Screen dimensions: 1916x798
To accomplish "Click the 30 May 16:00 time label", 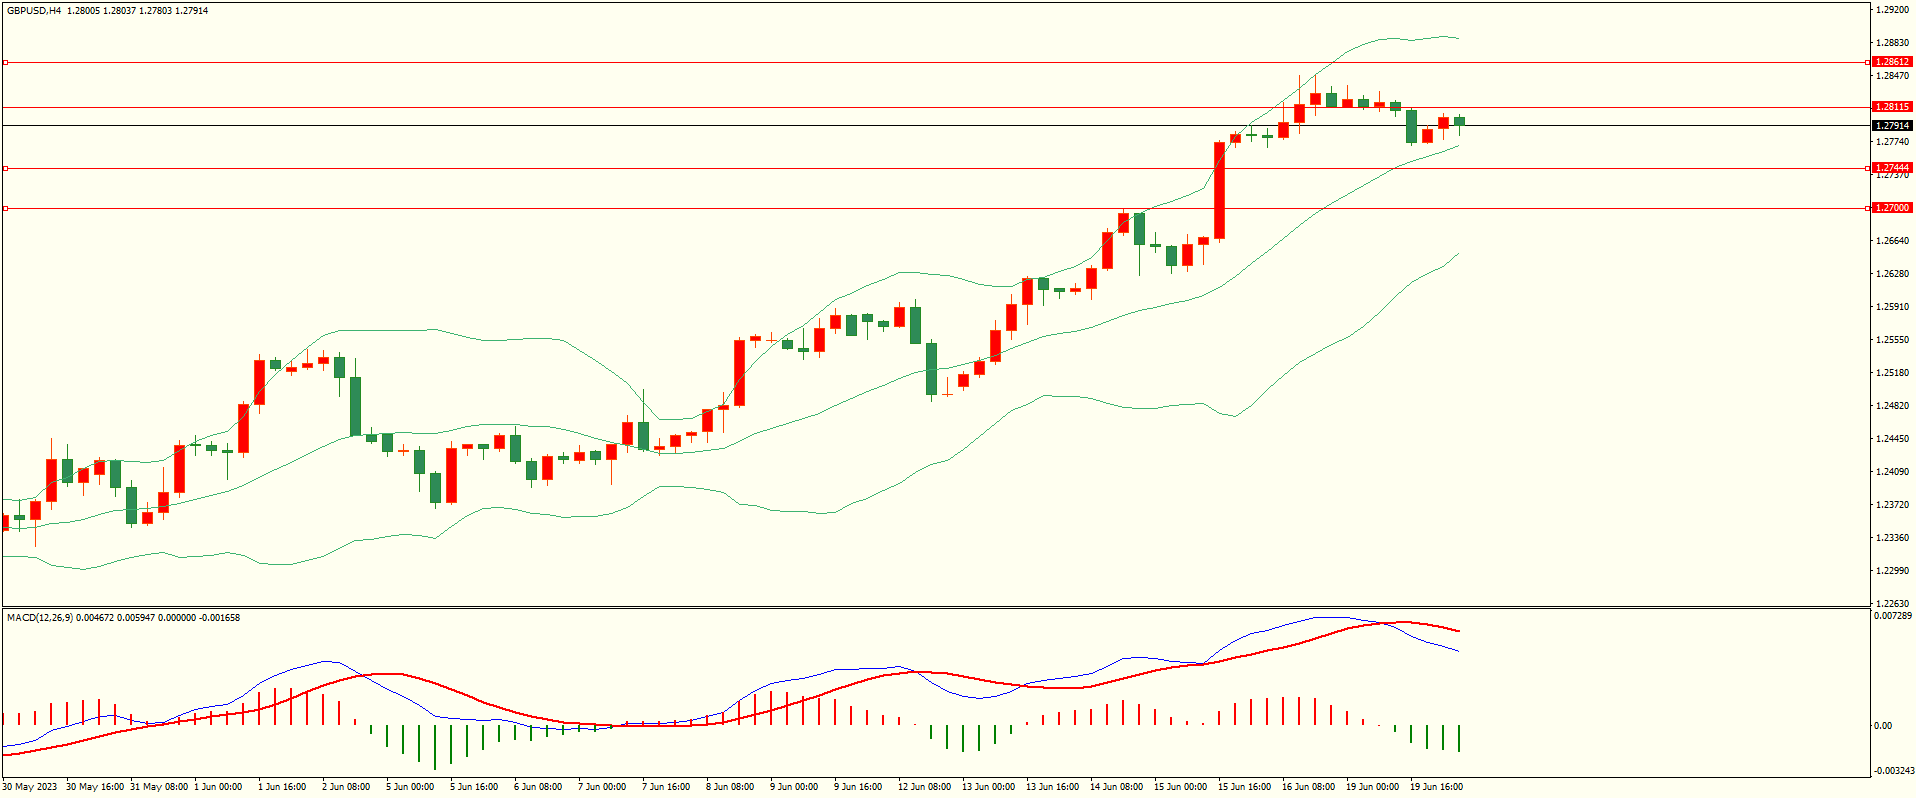I will point(95,787).
